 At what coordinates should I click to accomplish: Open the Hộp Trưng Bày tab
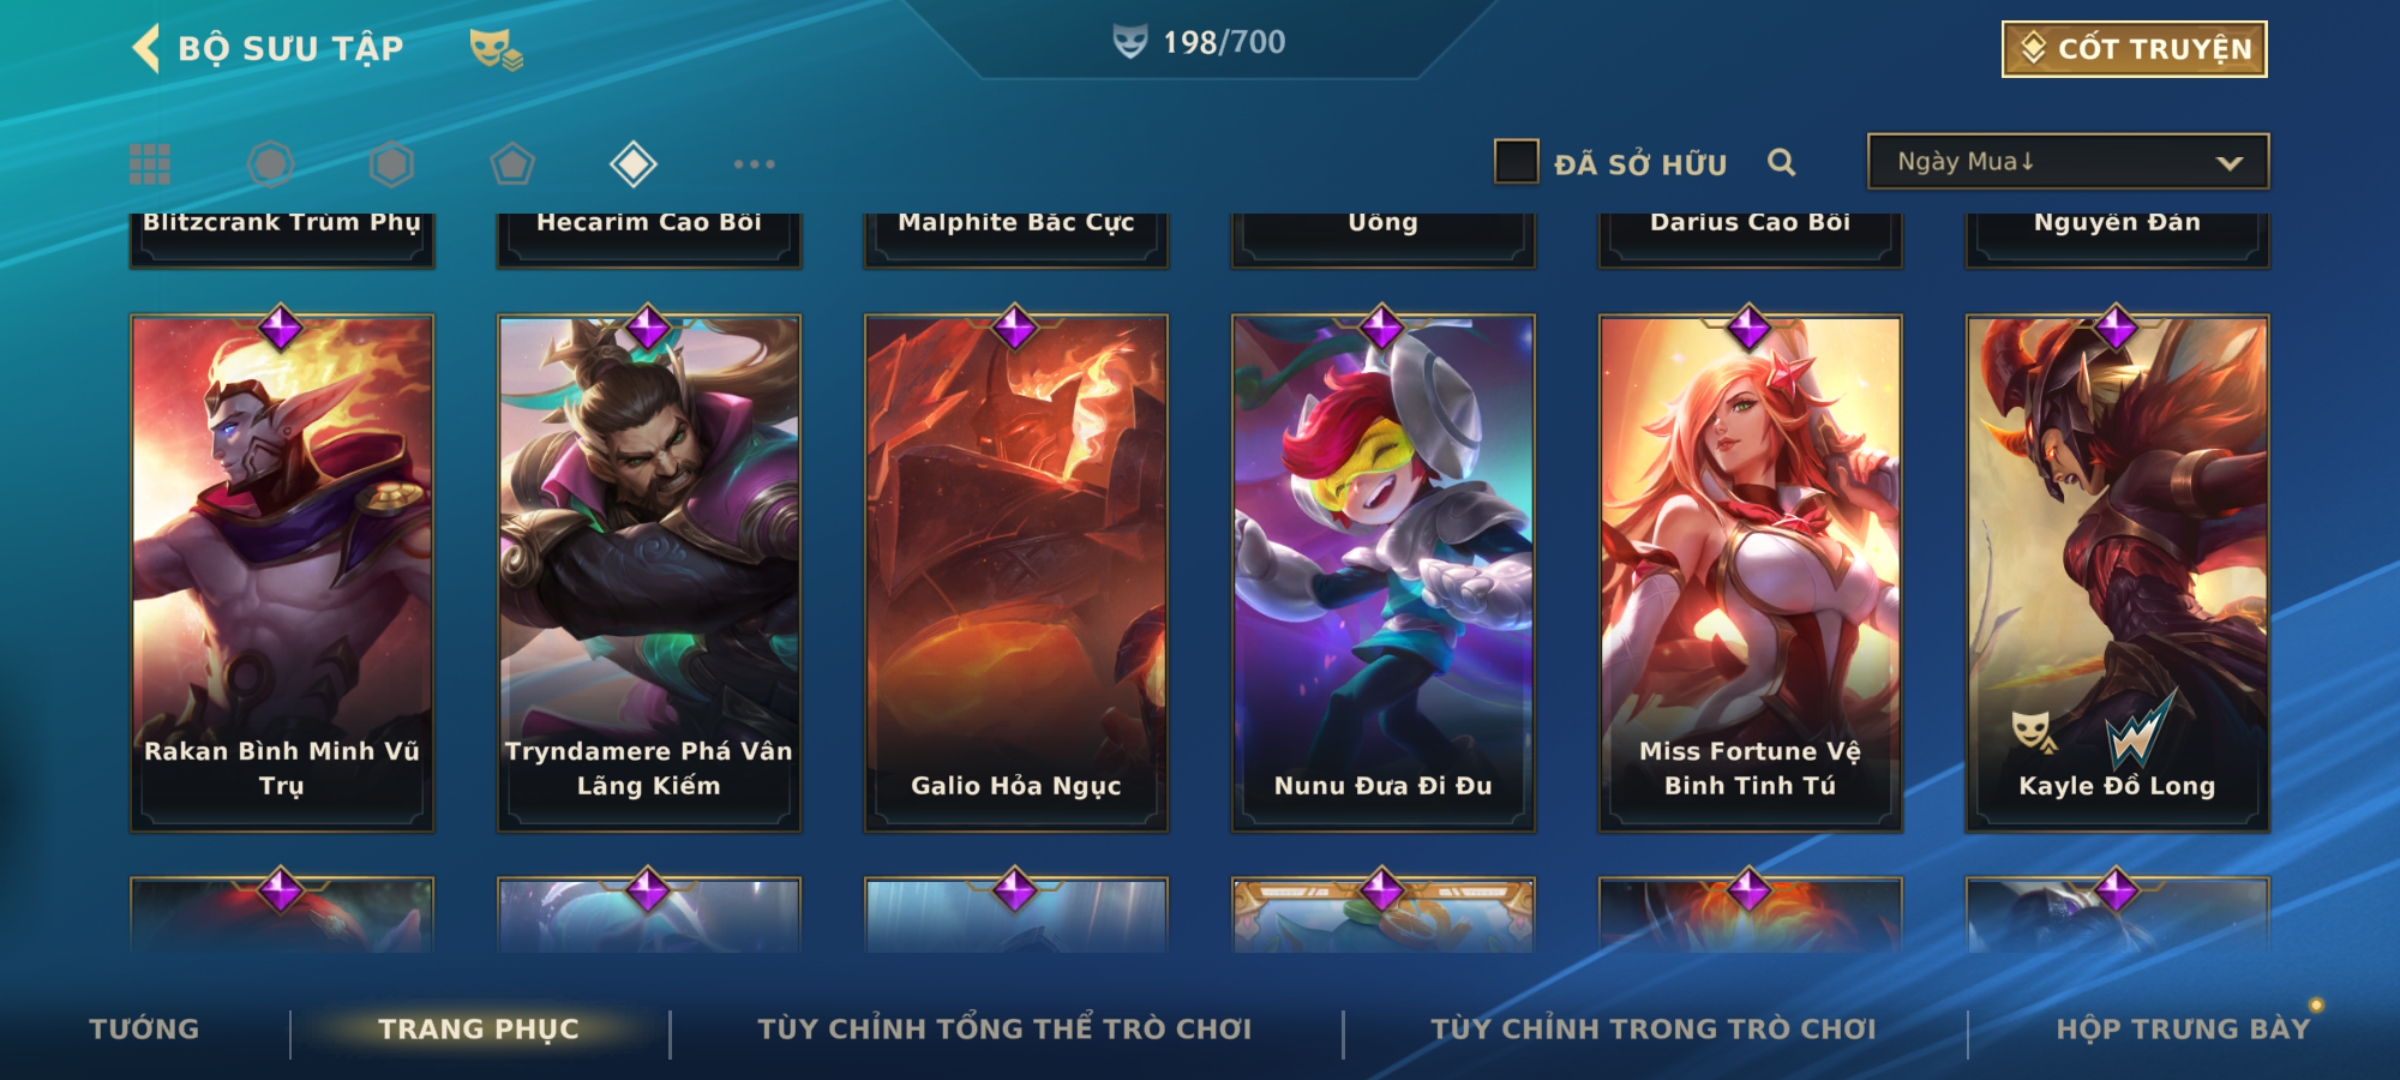[2183, 1029]
